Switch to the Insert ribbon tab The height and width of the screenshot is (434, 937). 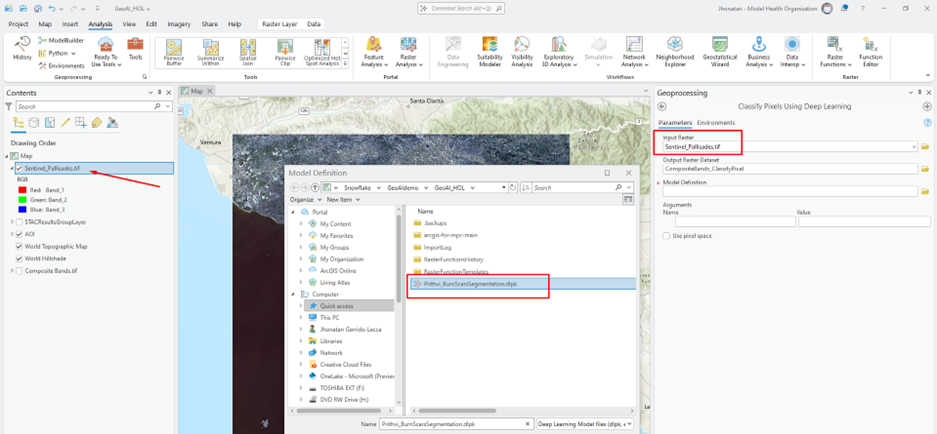point(69,25)
